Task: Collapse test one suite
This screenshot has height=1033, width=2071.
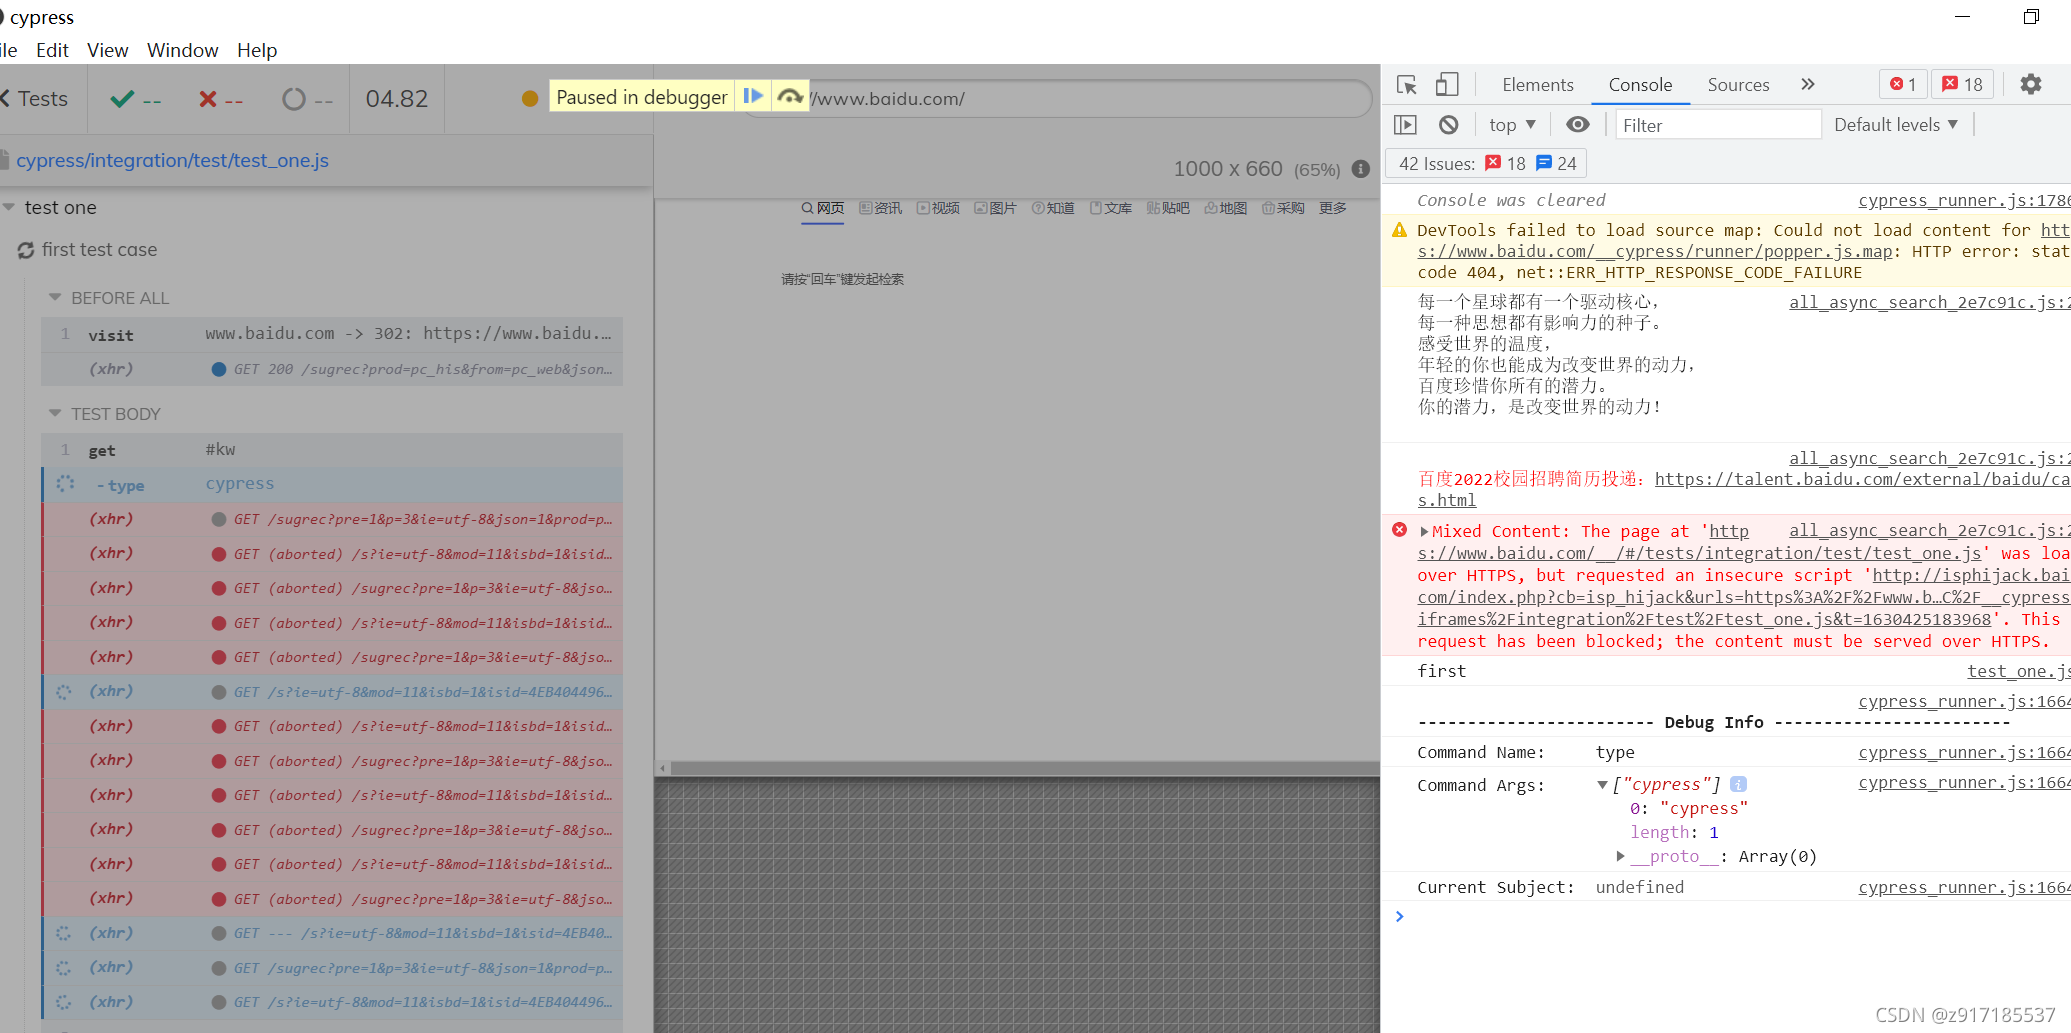Action: (x=9, y=207)
